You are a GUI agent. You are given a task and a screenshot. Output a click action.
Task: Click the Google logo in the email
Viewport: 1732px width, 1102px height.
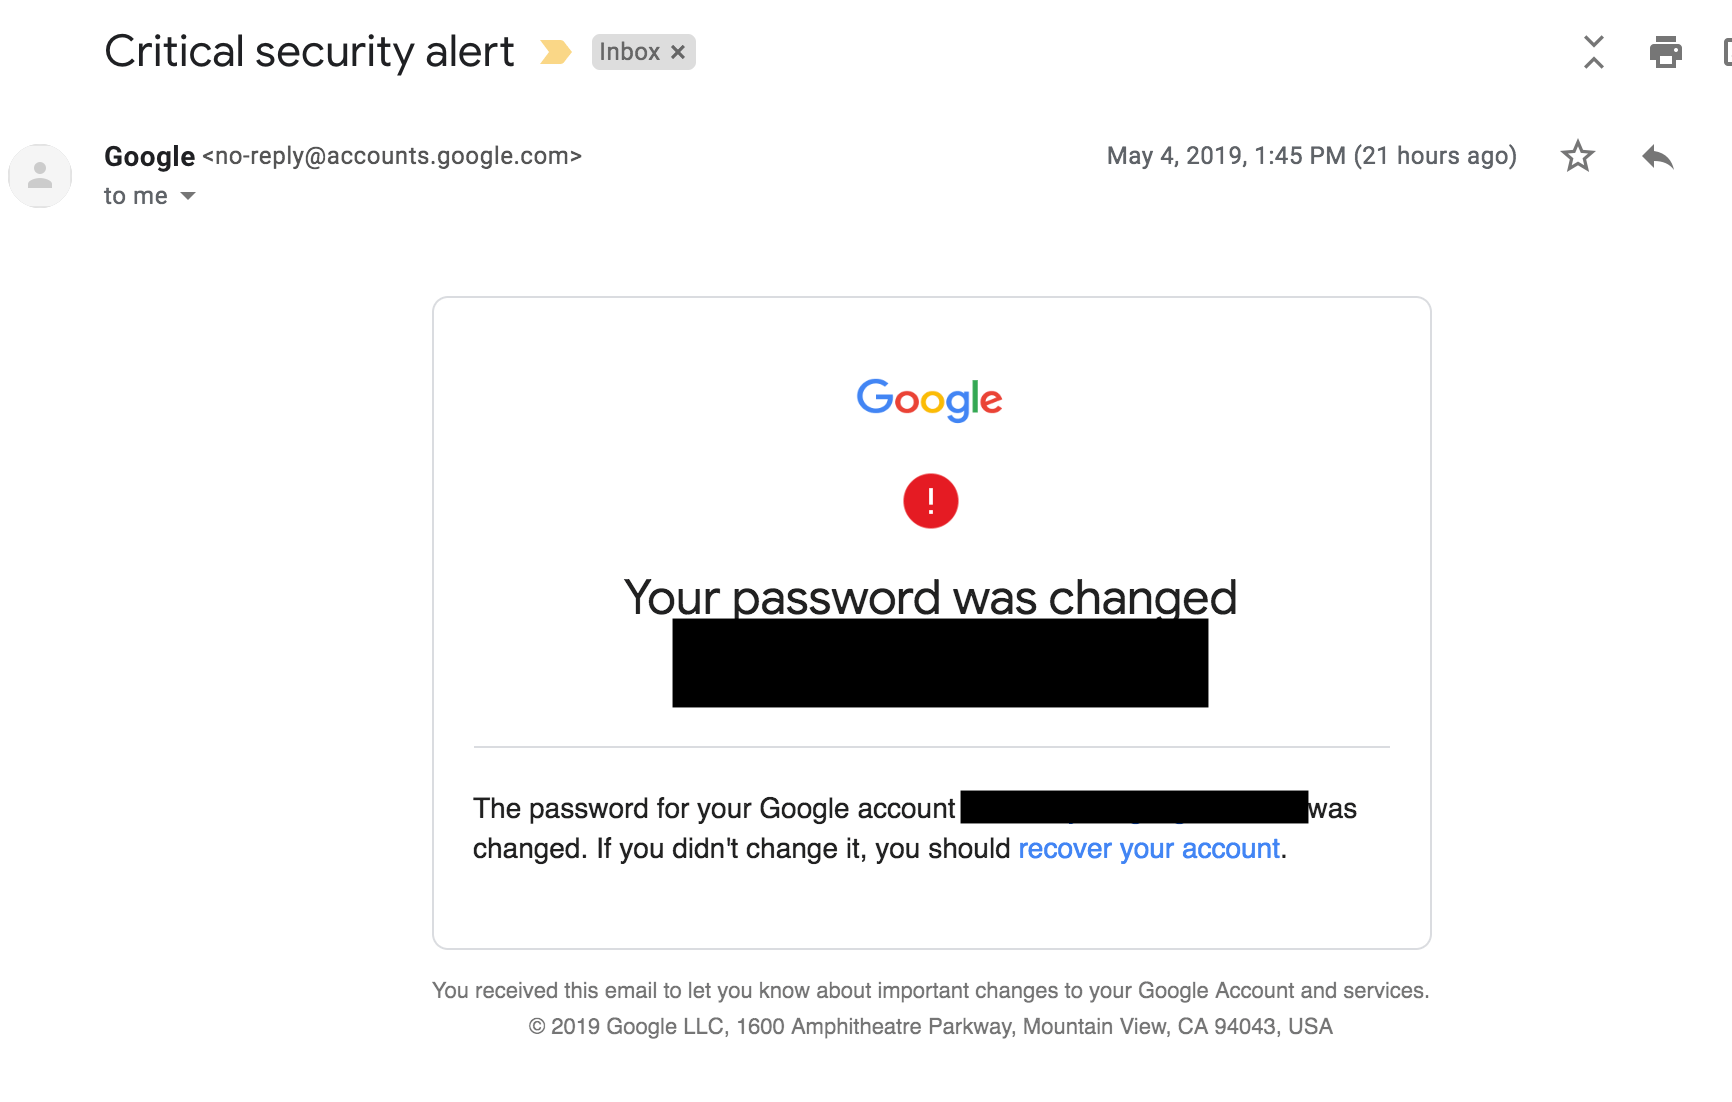(929, 399)
